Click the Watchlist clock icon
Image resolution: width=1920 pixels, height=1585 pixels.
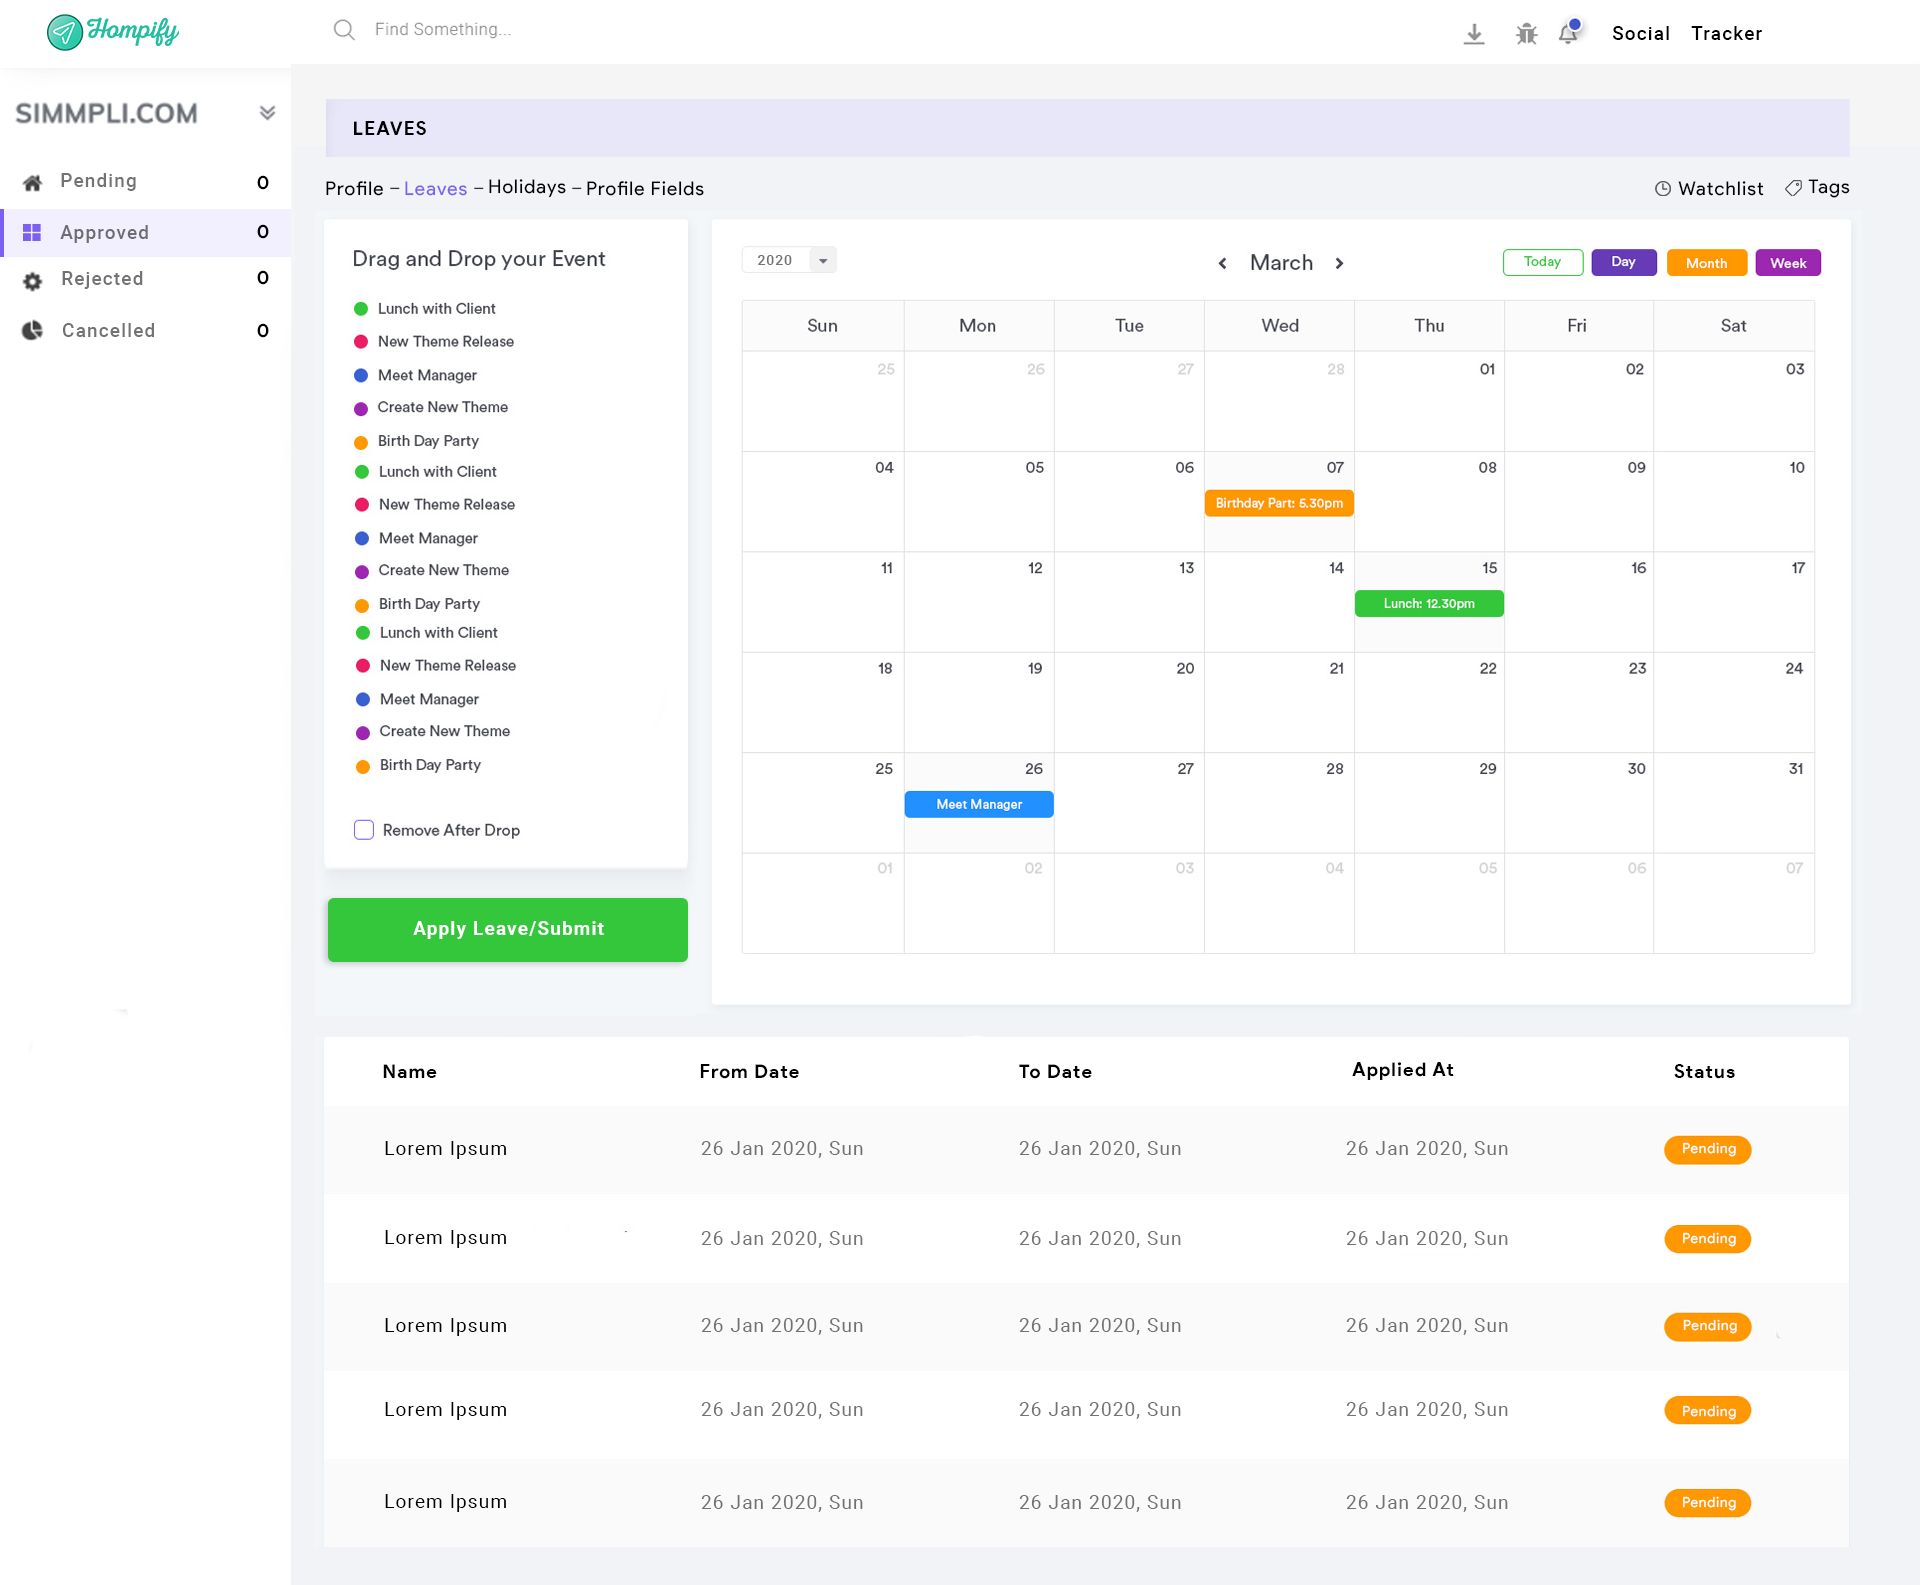1662,189
